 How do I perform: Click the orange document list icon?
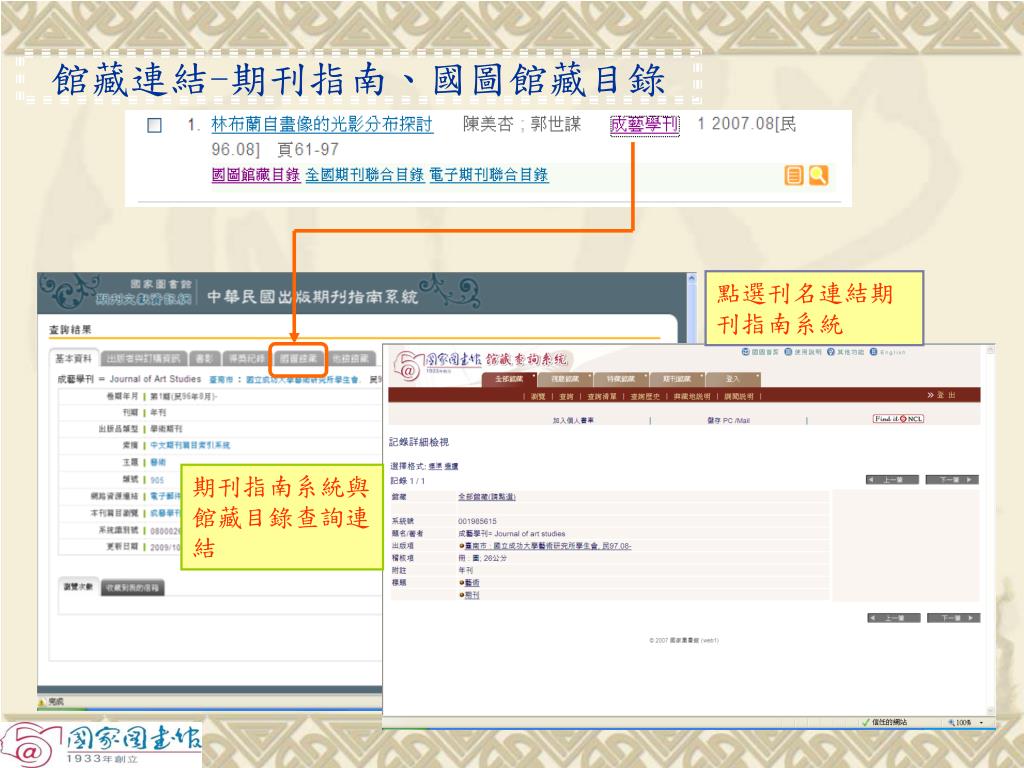click(793, 175)
